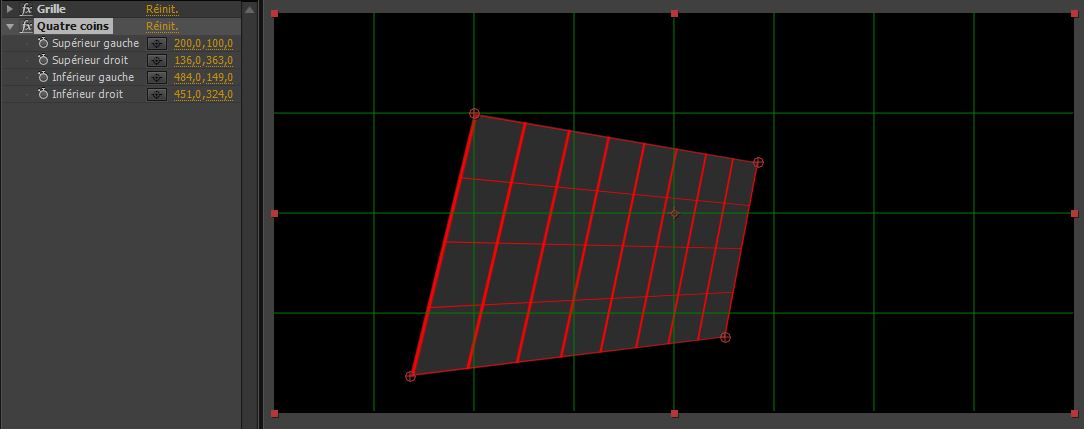
Task: Click the bottom-left layer bounding box handle
Action: coord(274,414)
